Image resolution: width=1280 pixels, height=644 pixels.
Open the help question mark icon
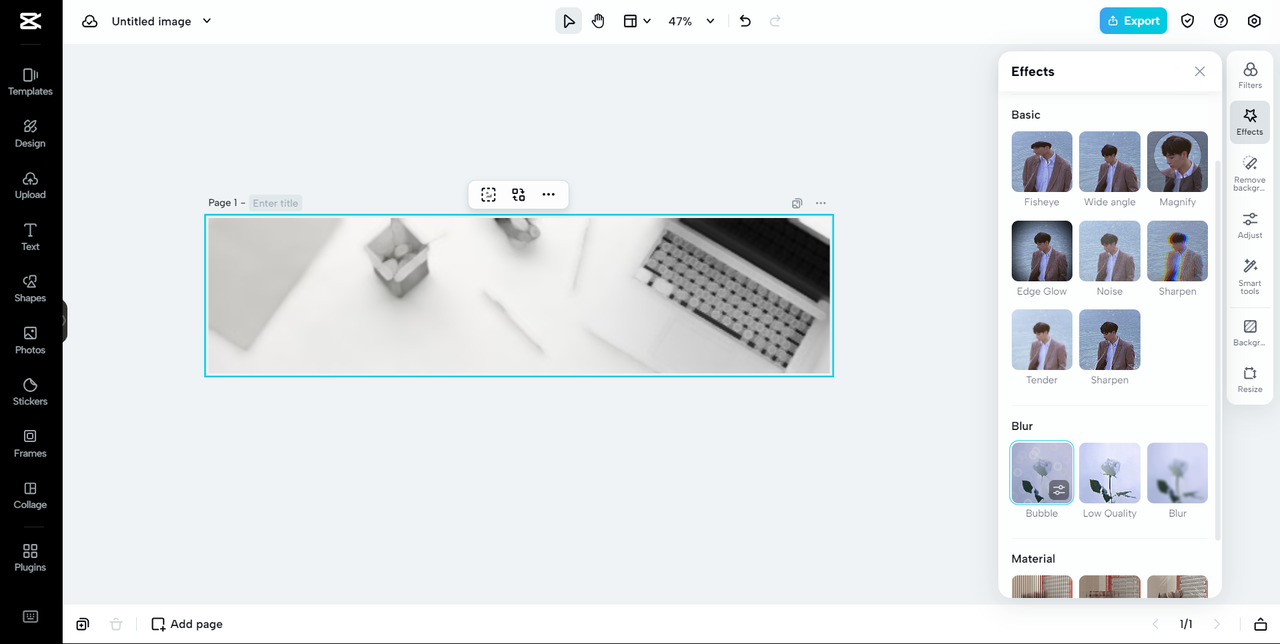(x=1221, y=21)
